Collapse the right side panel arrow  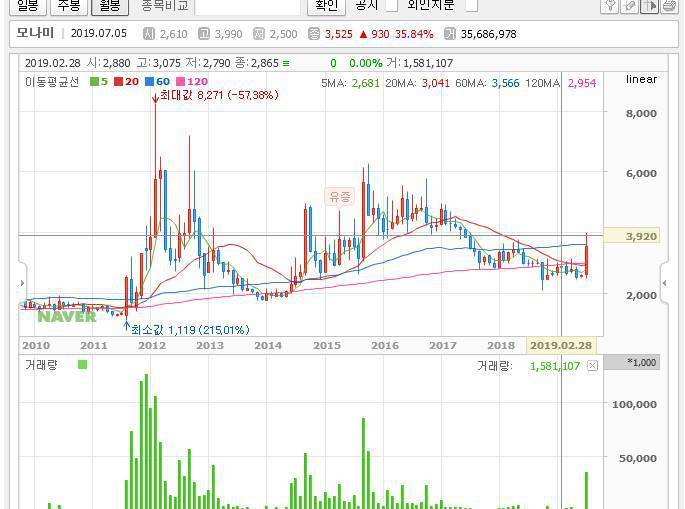coord(664,283)
